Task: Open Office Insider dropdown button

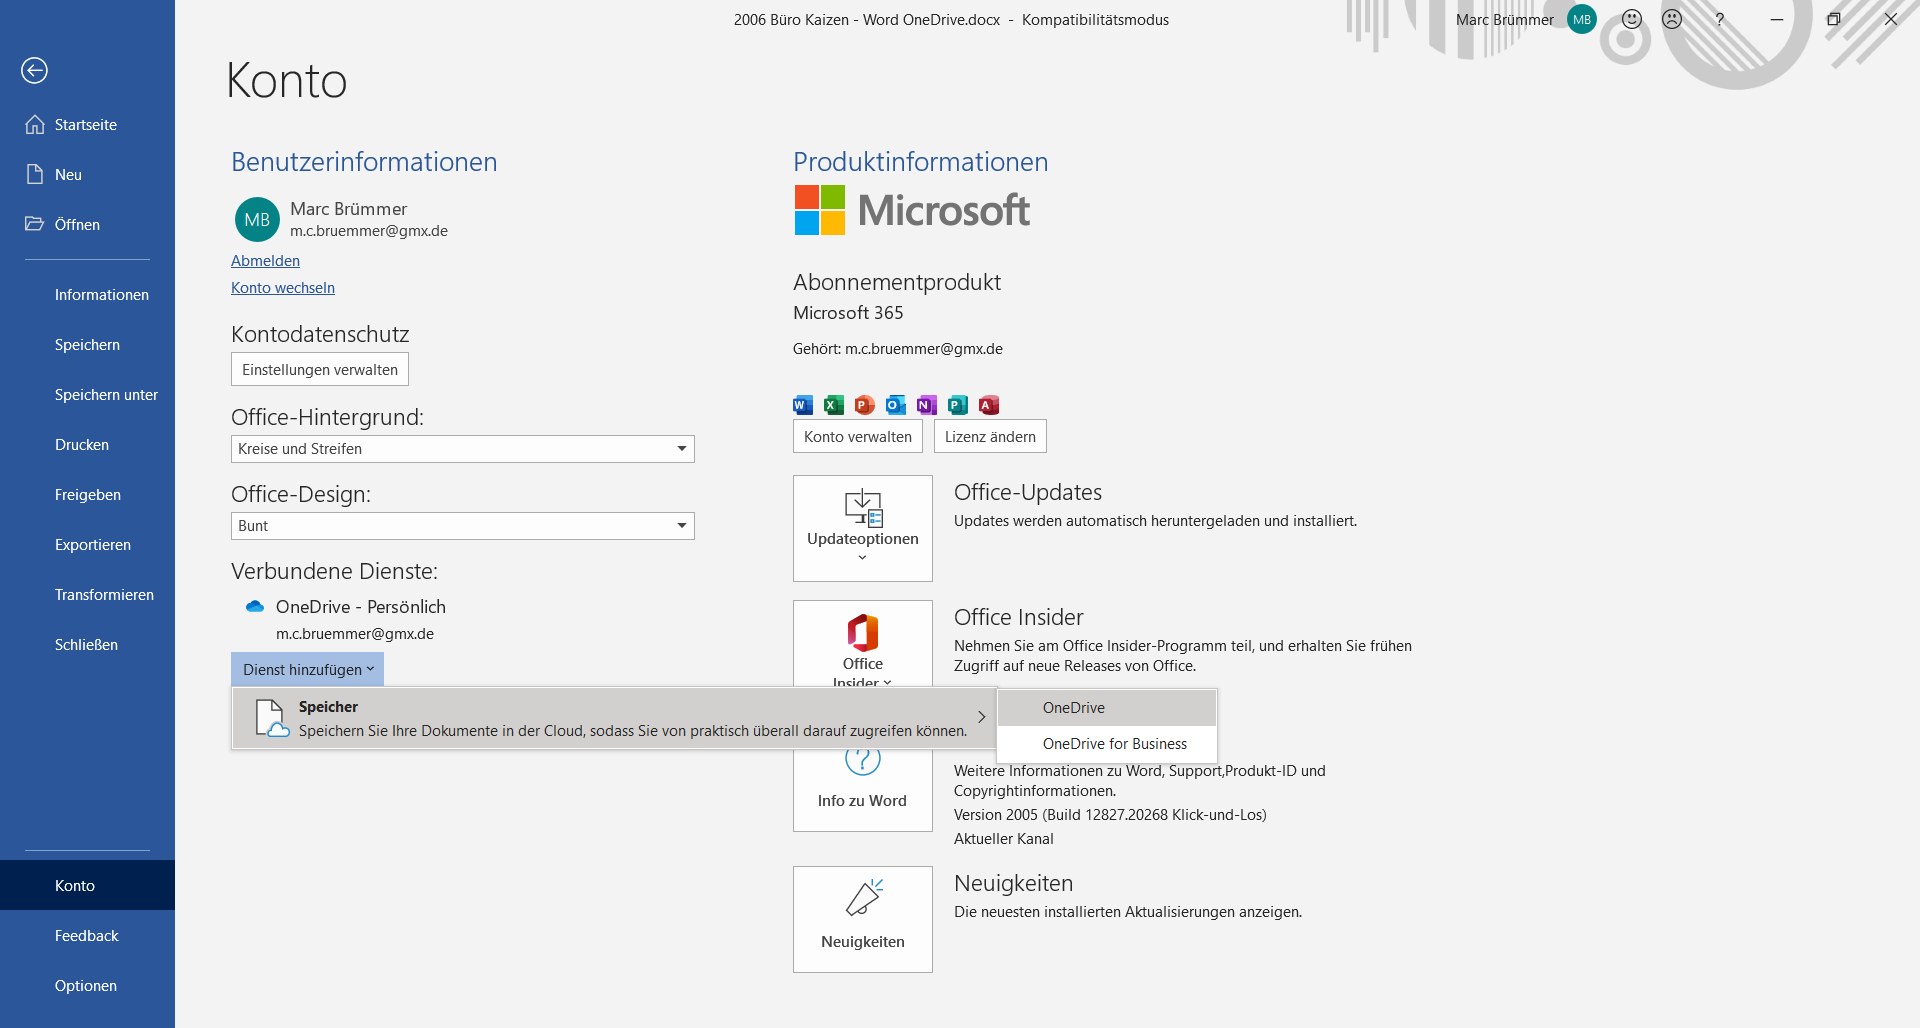Action: click(863, 644)
